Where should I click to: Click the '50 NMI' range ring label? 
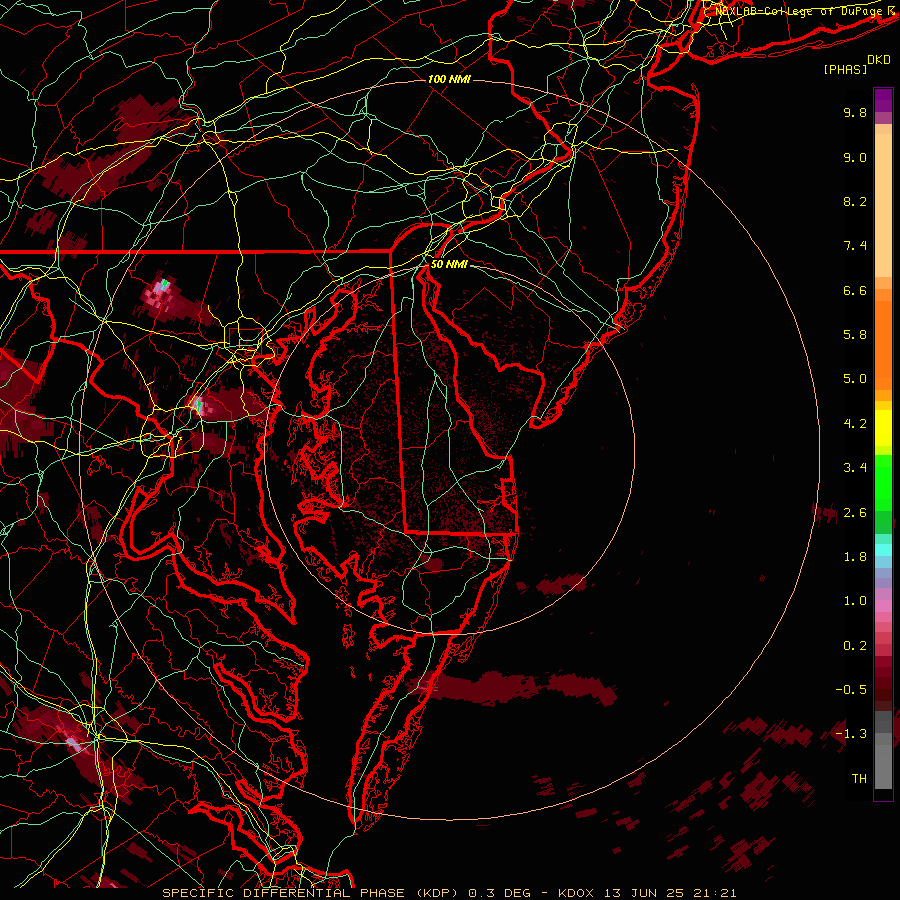click(x=449, y=265)
